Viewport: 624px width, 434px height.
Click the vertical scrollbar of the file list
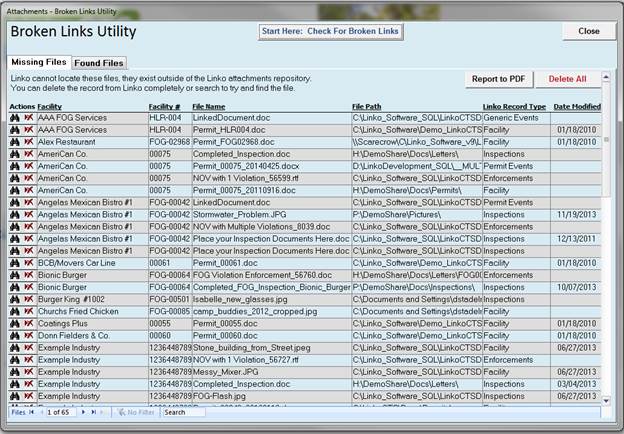pyautogui.click(x=607, y=250)
